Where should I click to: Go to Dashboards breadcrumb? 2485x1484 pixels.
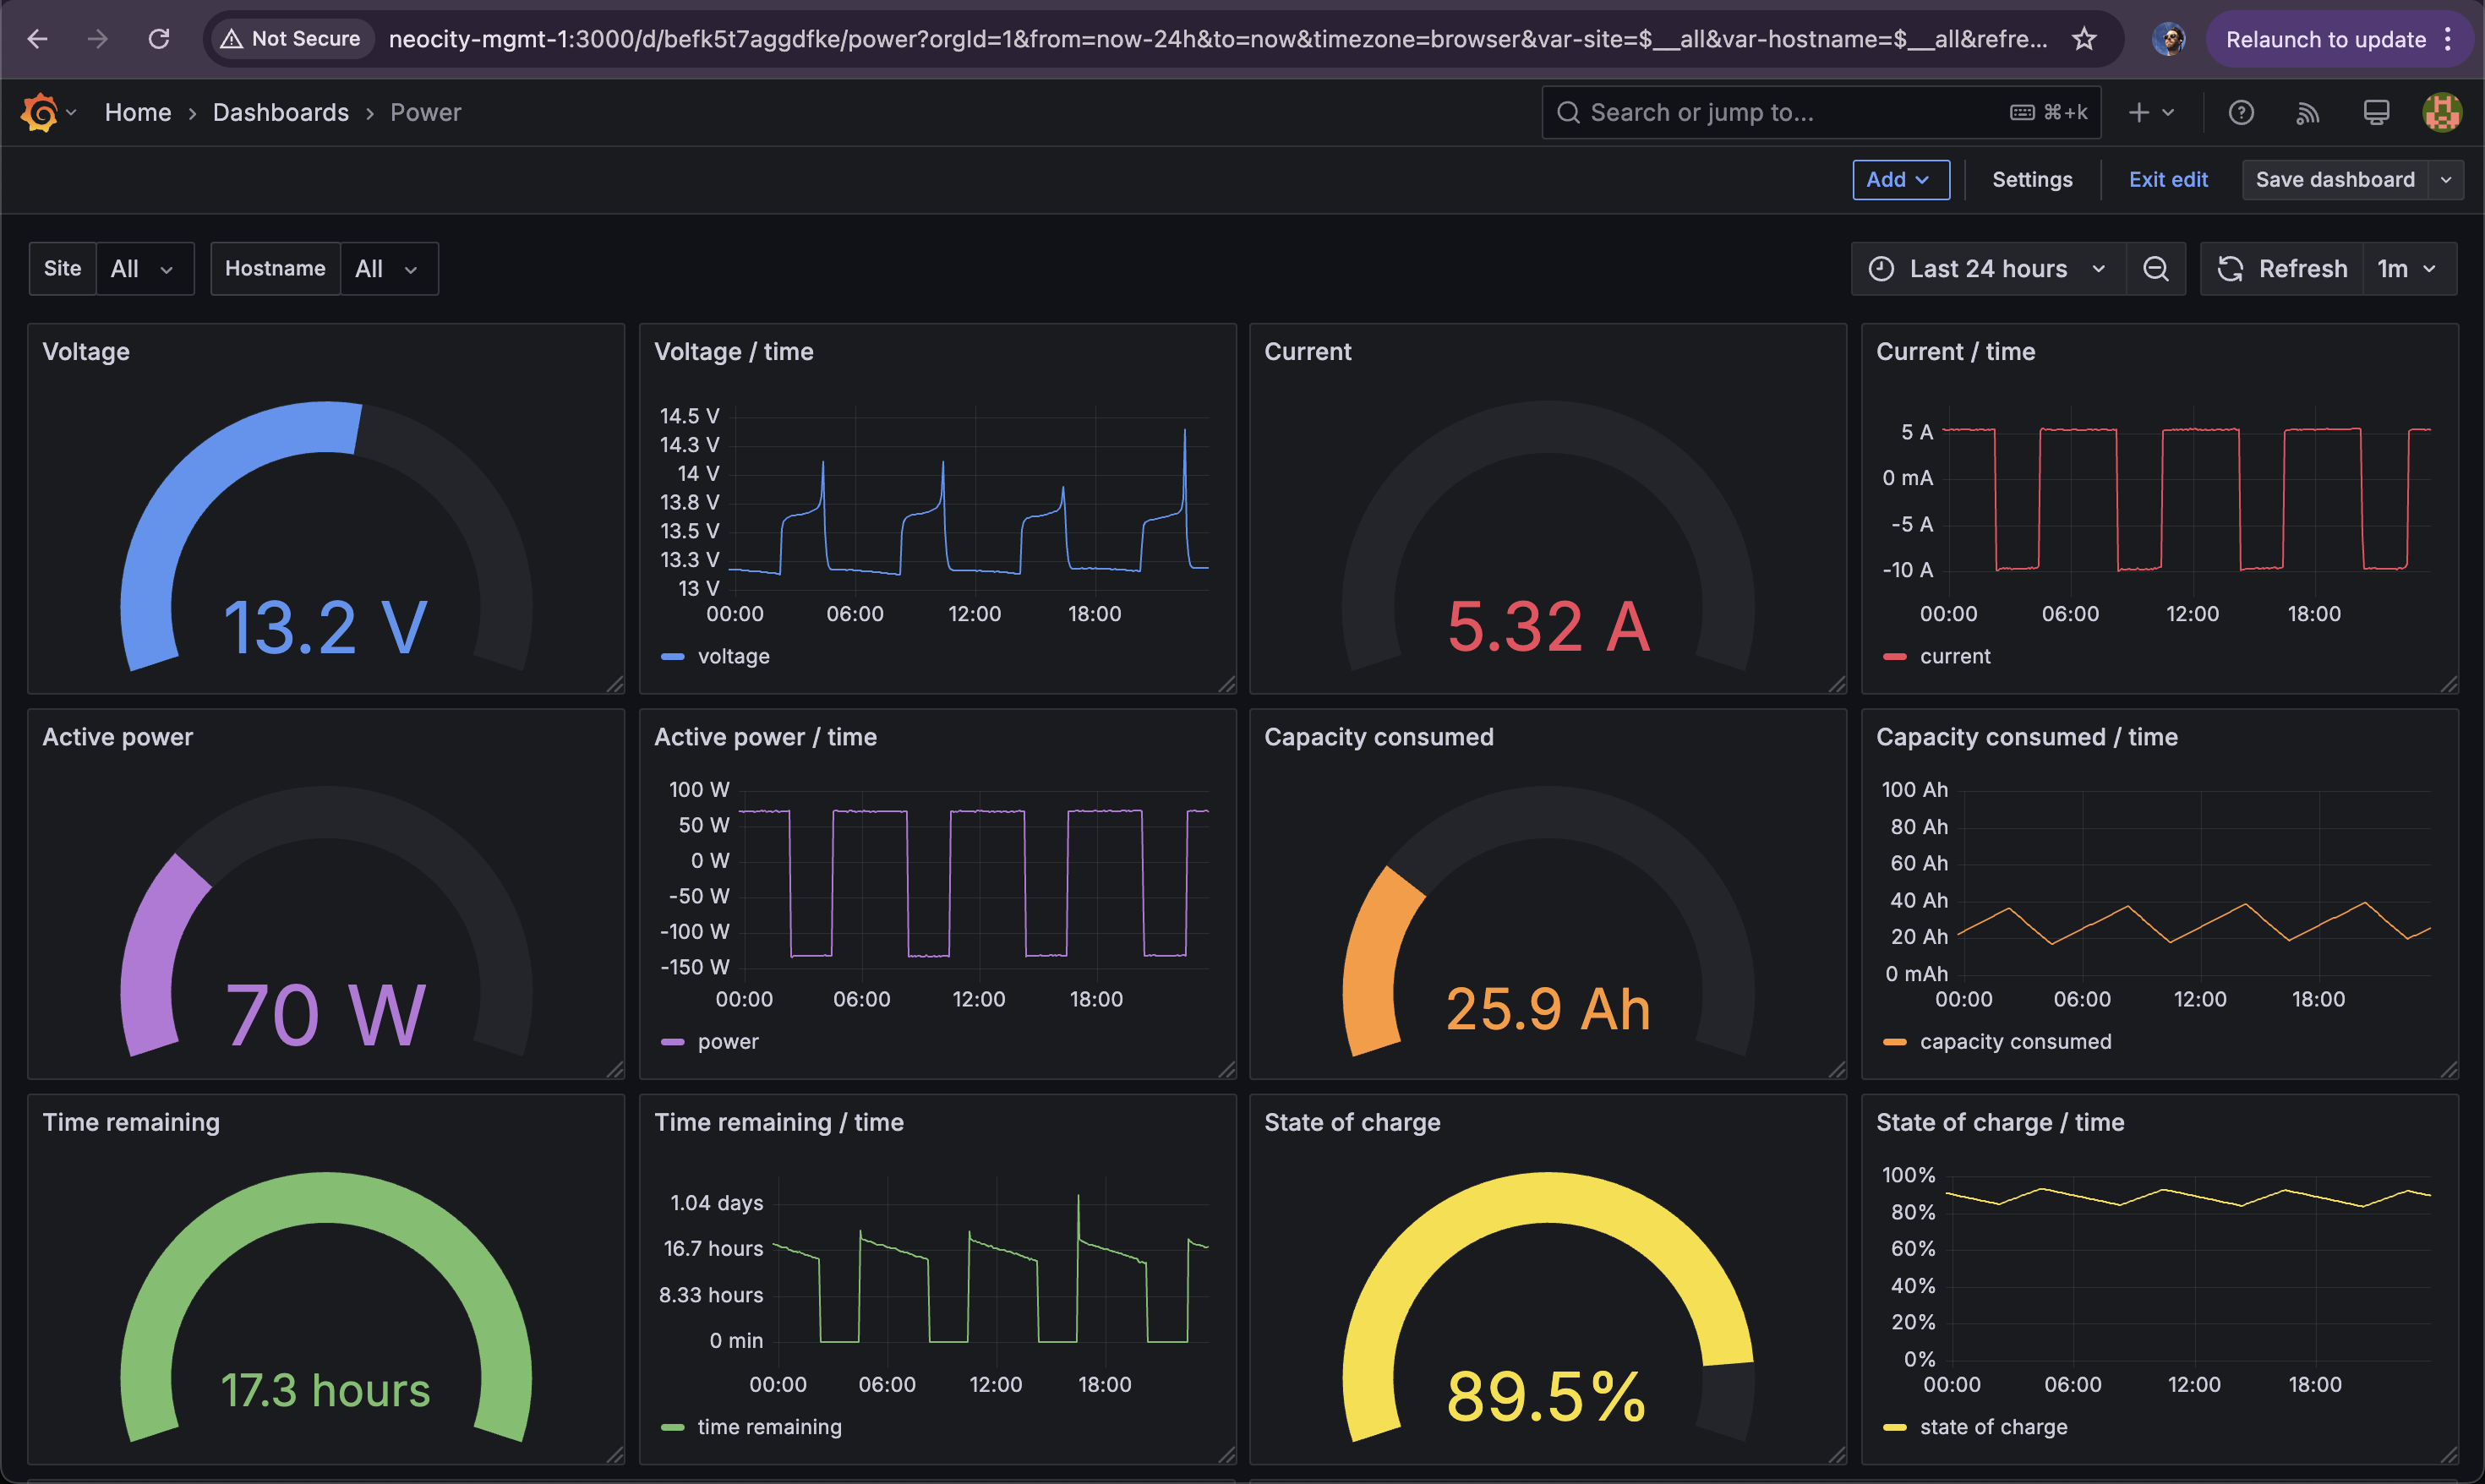281,112
